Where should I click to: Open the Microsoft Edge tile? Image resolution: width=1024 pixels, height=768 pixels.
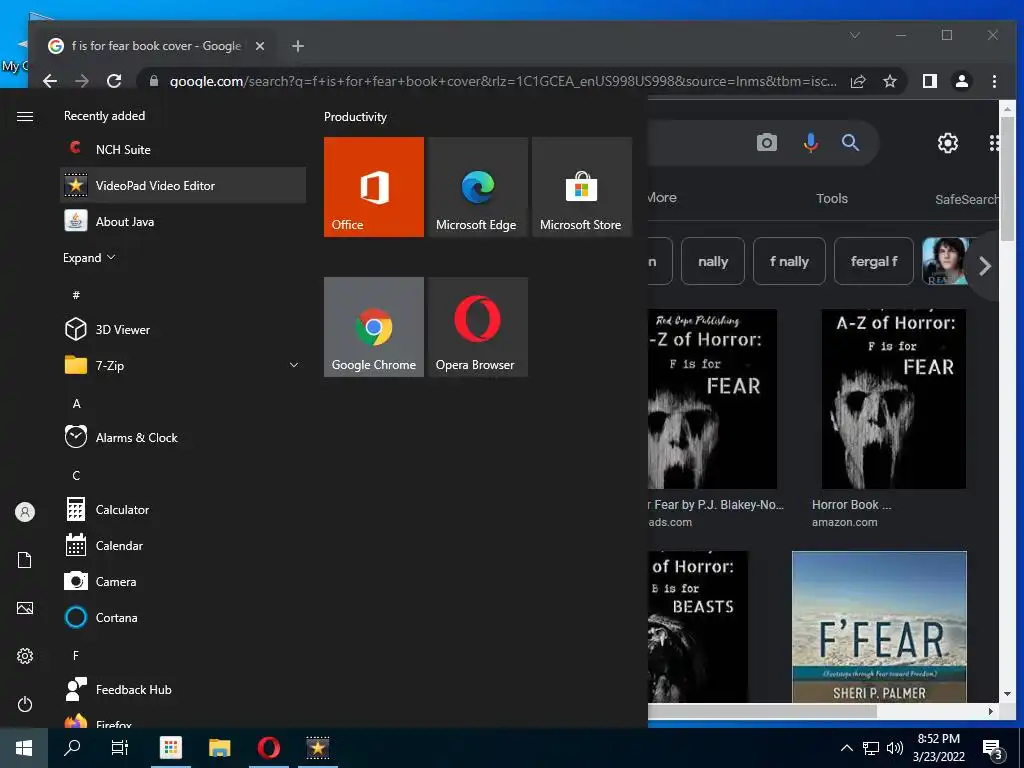477,187
